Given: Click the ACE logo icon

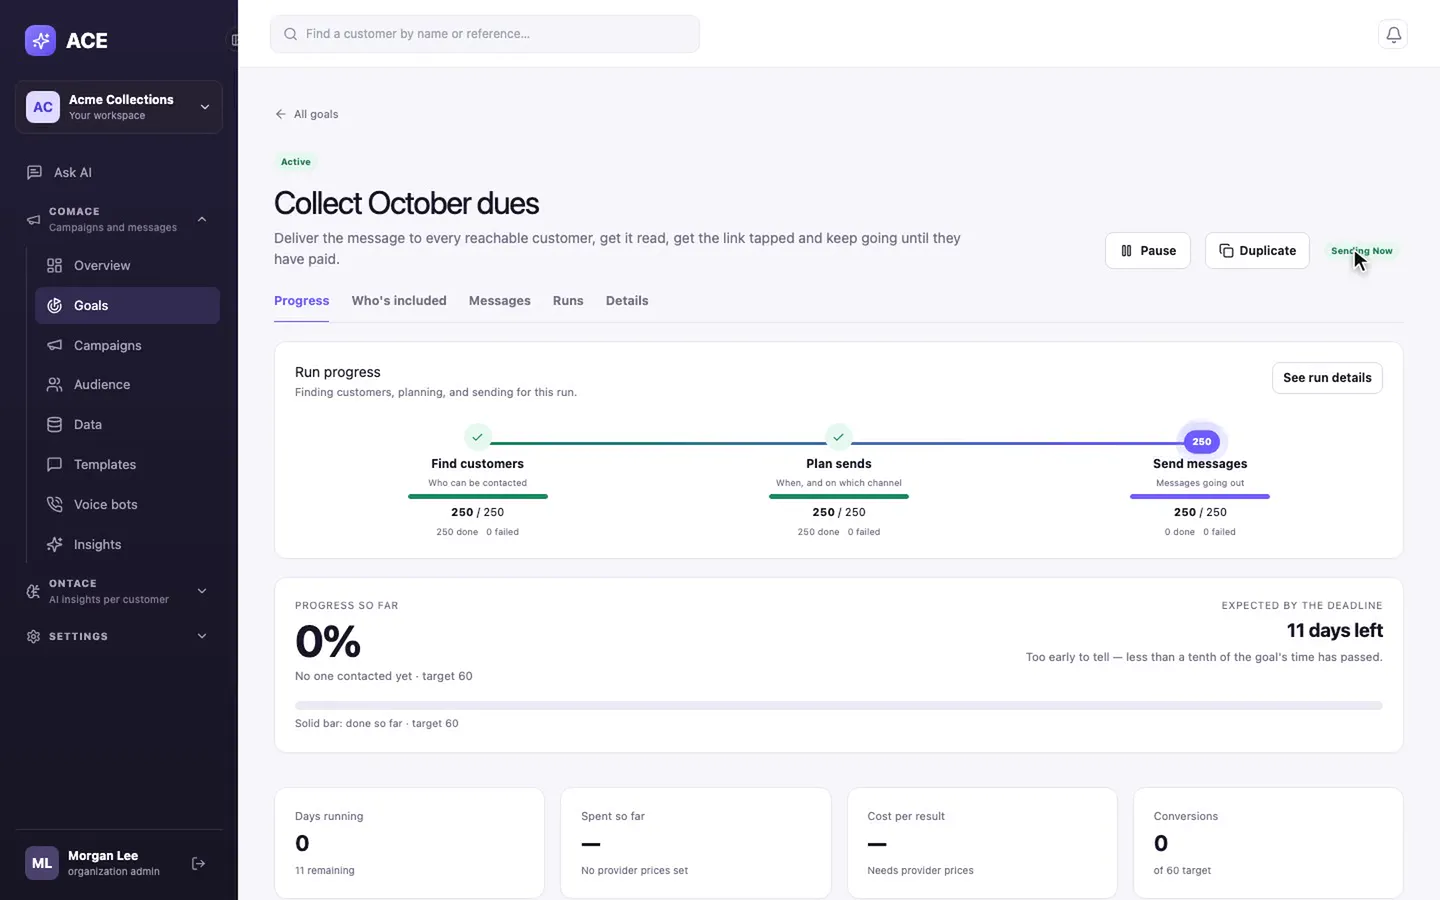Looking at the screenshot, I should pos(40,41).
